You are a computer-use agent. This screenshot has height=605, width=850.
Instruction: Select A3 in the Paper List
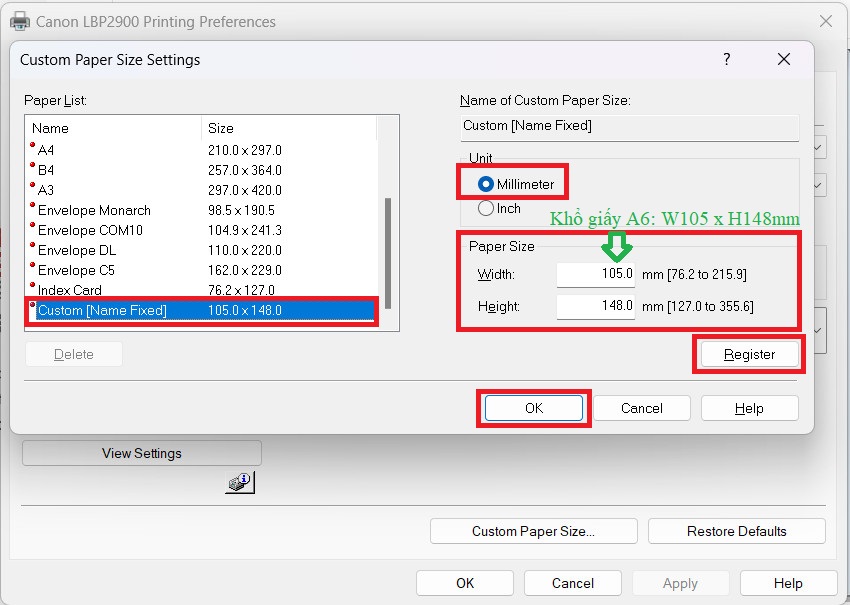(201, 190)
